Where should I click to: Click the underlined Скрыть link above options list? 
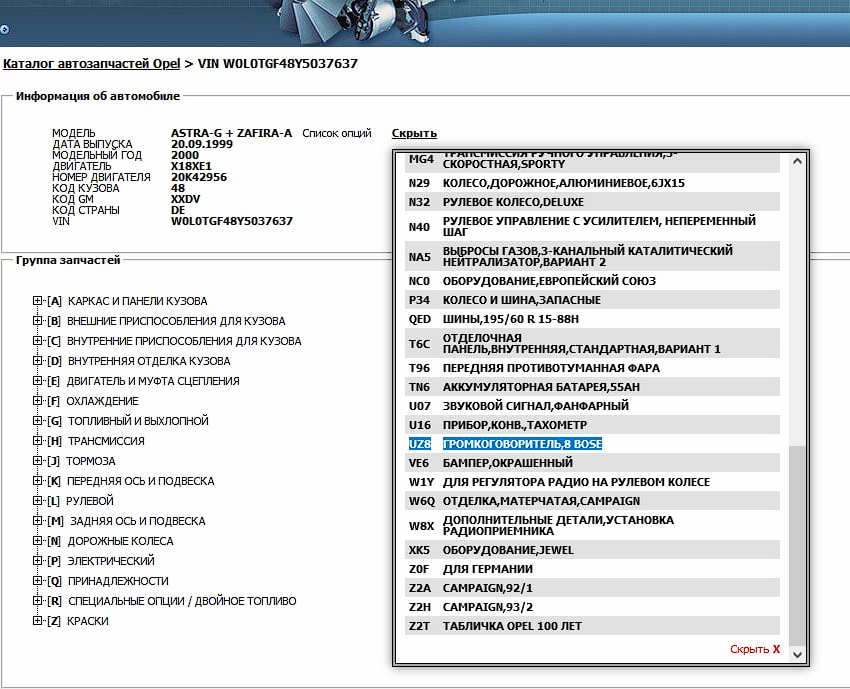pyautogui.click(x=414, y=133)
